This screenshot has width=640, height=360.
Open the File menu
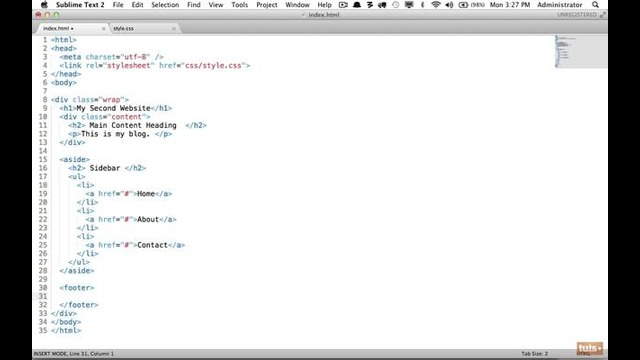pyautogui.click(x=118, y=5)
